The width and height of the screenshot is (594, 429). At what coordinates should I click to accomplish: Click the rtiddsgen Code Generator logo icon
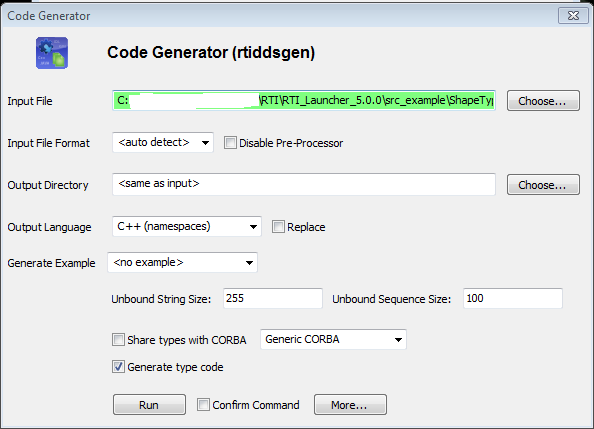point(52,53)
